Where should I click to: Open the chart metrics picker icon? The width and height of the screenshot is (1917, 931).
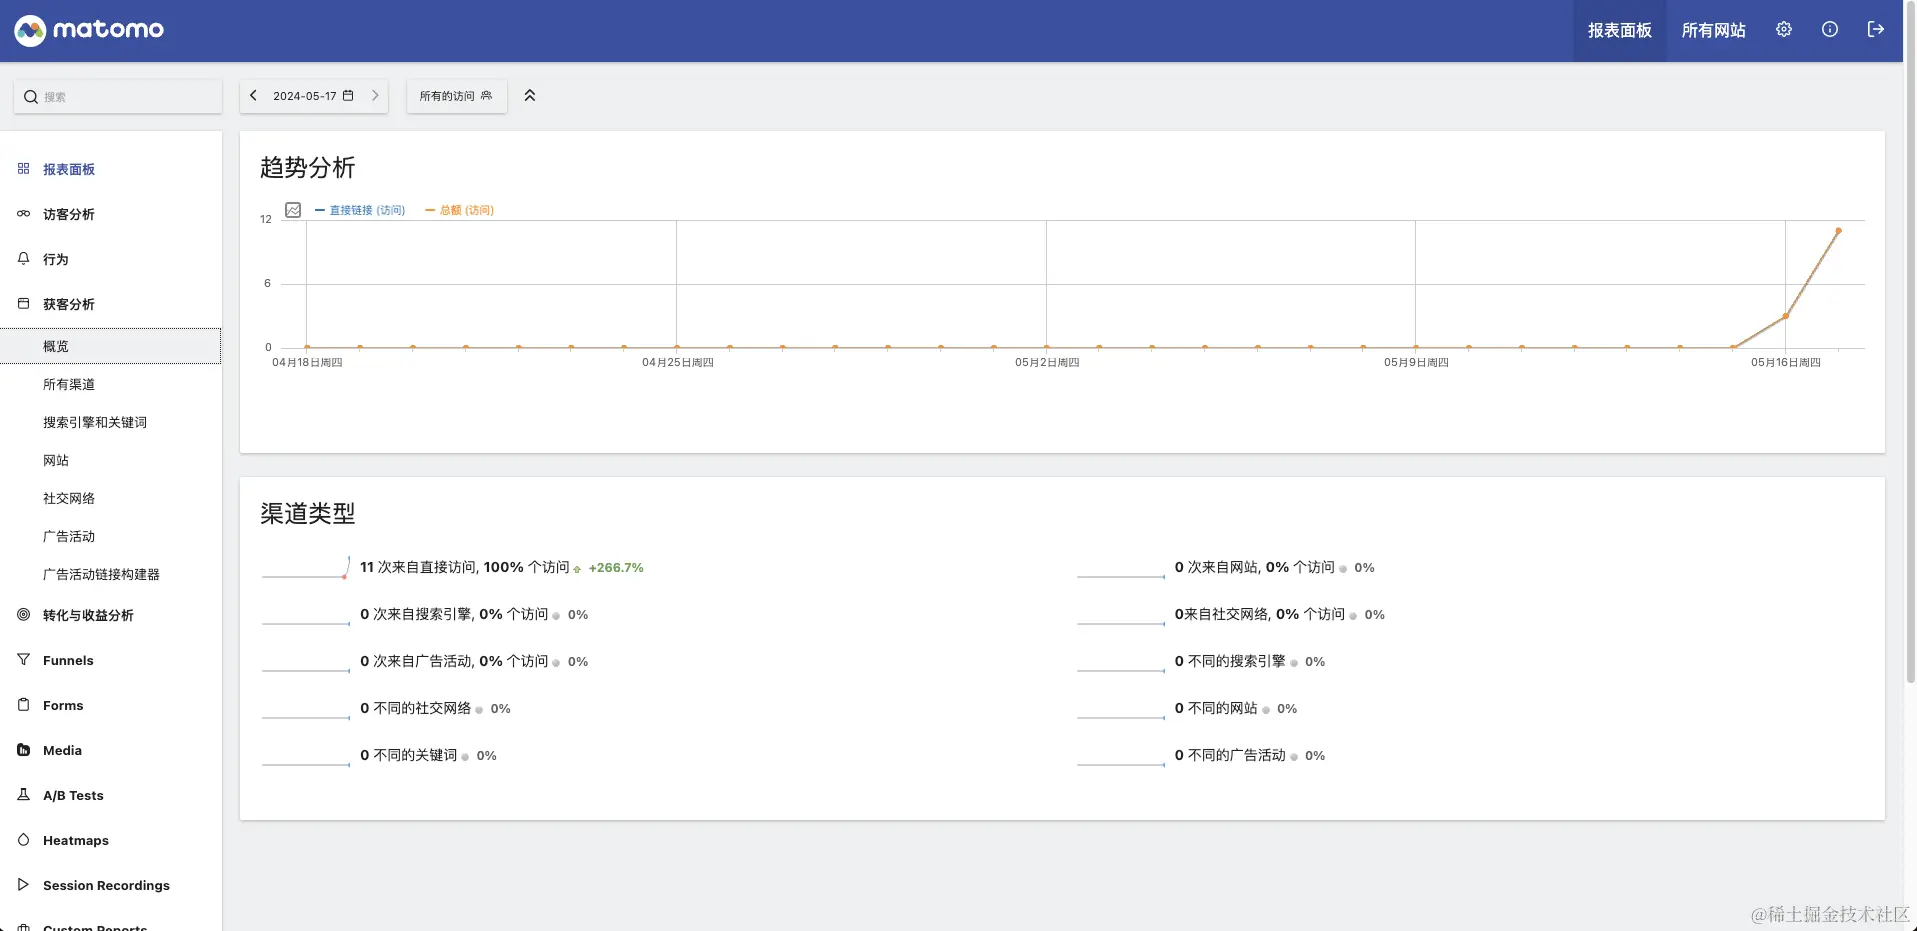(293, 210)
